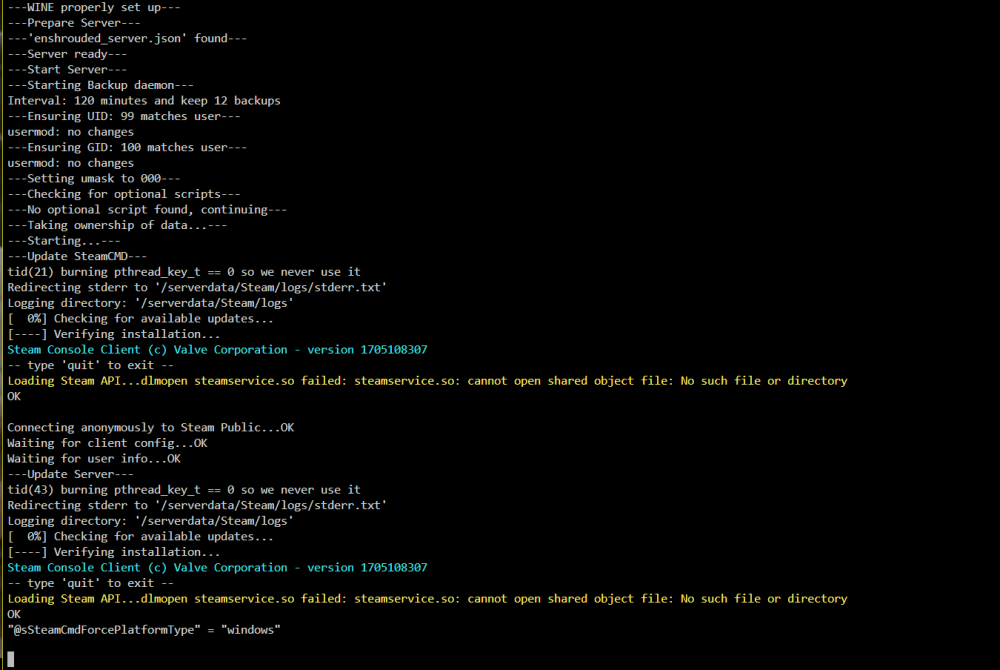Click the '---Server ready---' line

point(67,54)
